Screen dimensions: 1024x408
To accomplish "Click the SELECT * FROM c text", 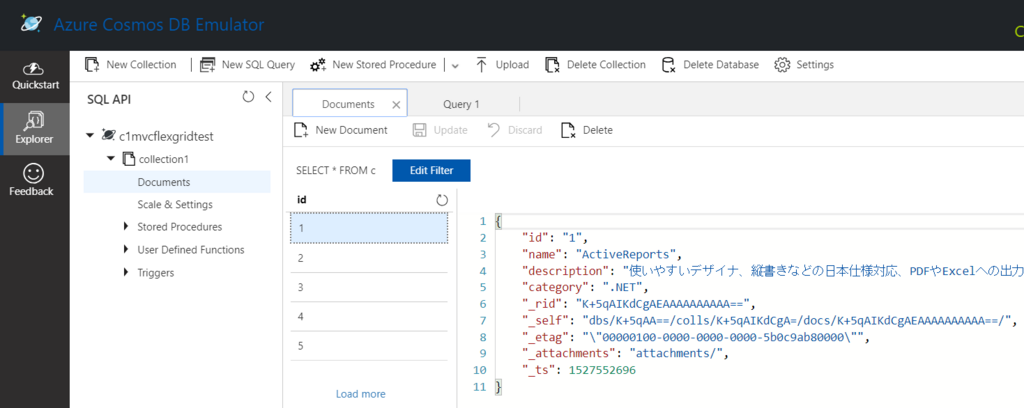I will click(x=336, y=170).
